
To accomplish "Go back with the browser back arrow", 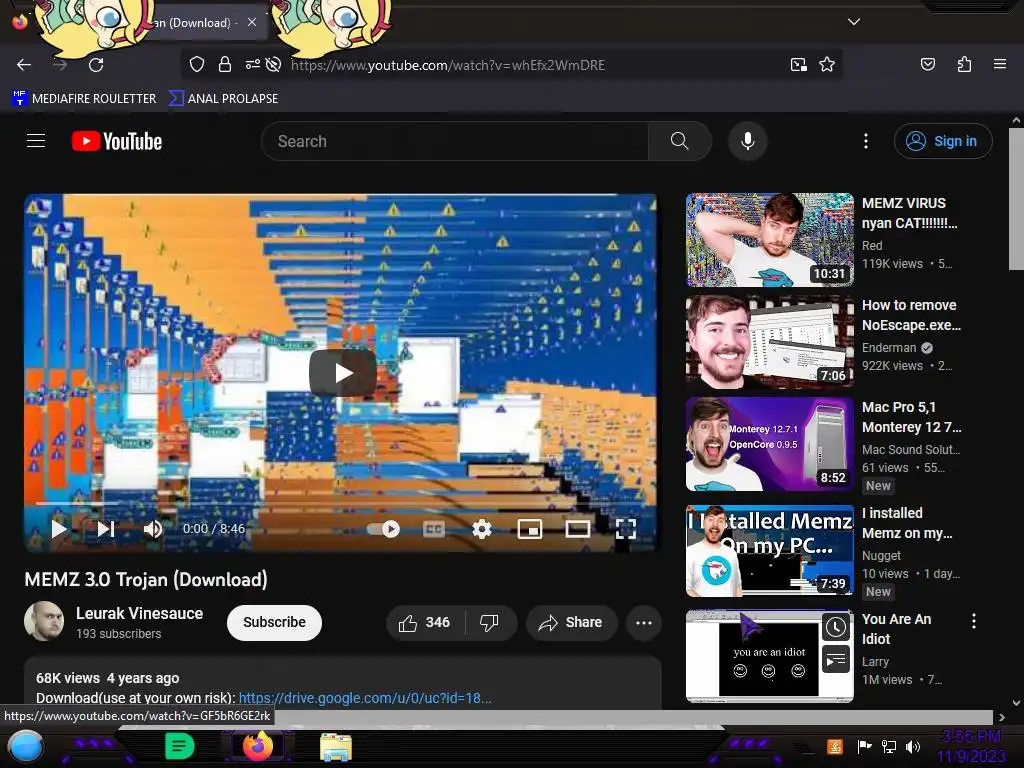I will [24, 65].
